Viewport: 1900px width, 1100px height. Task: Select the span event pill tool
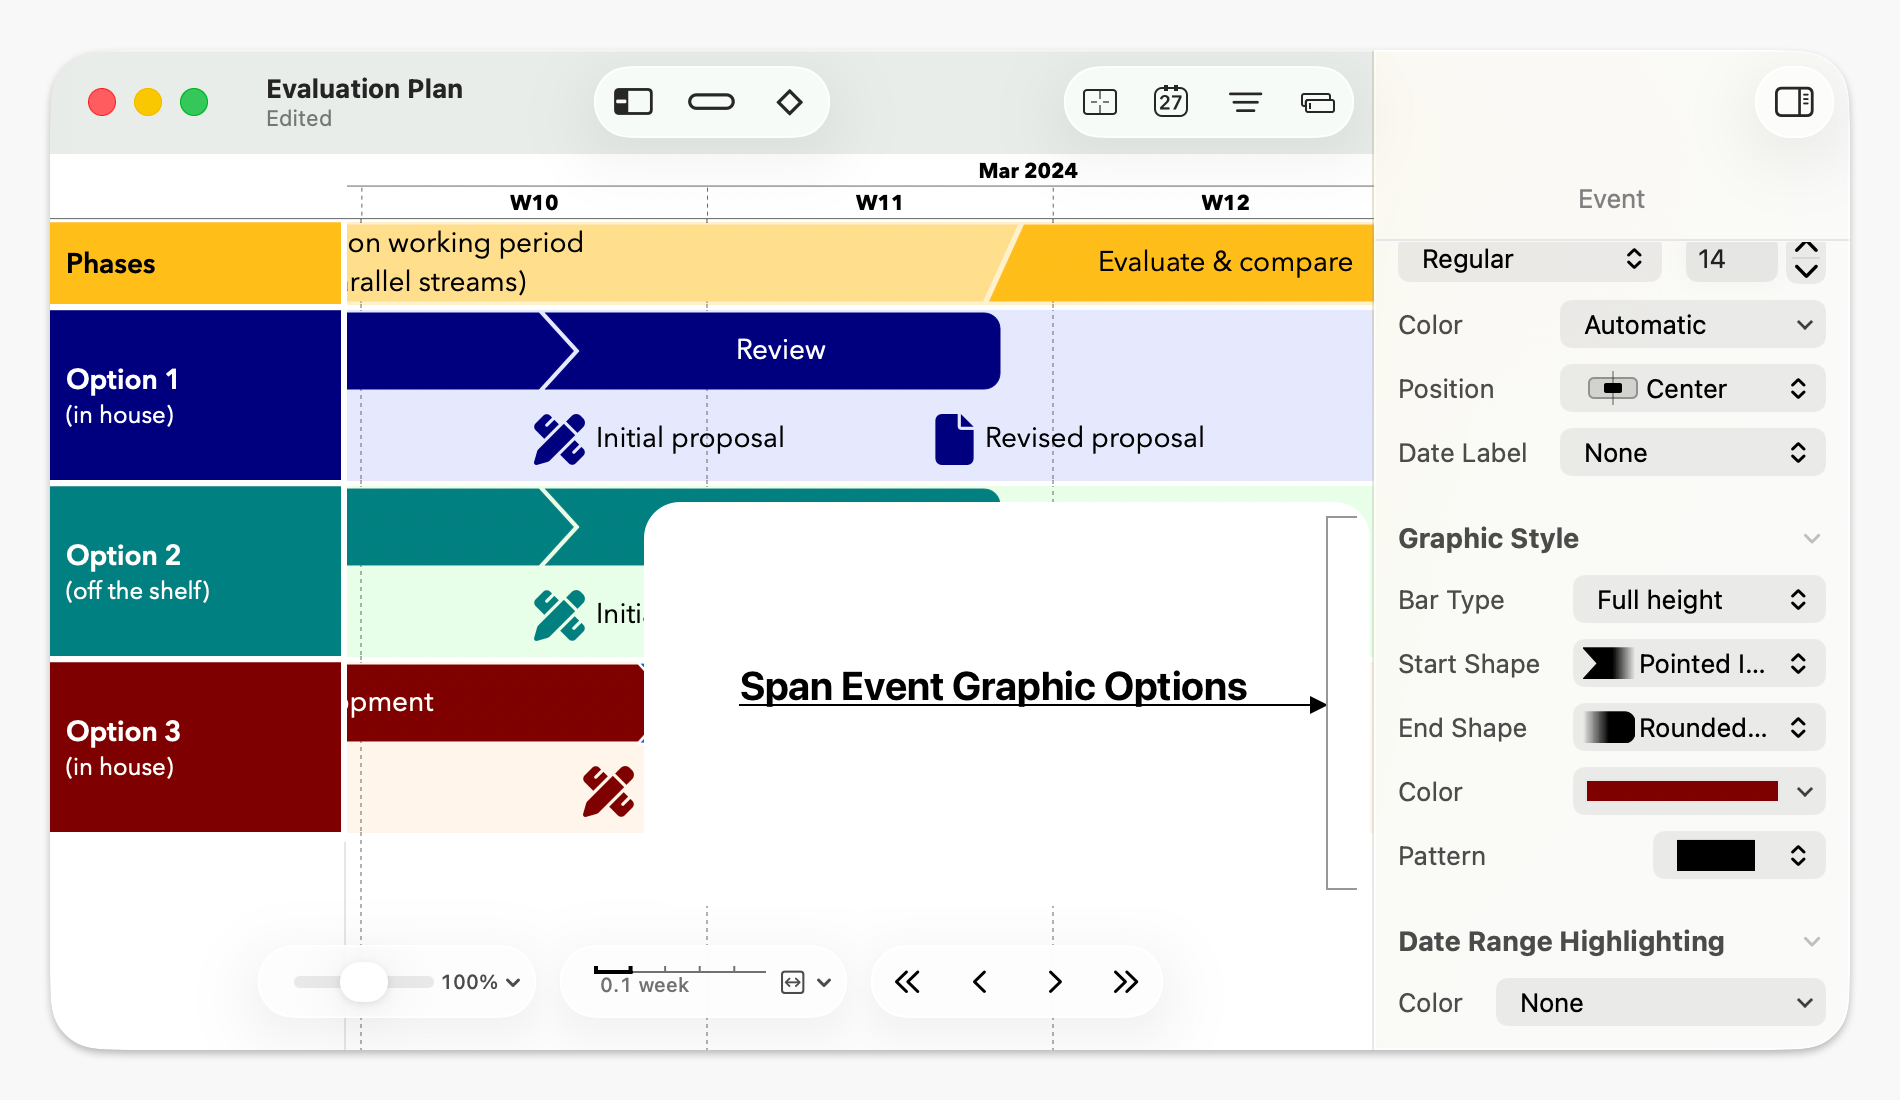711,101
